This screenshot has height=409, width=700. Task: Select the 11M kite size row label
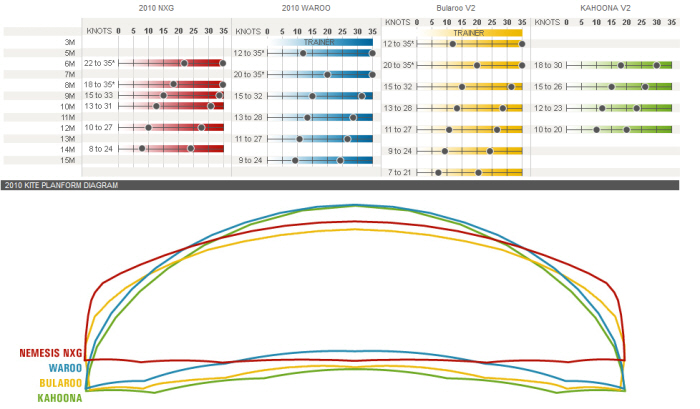[x=68, y=117]
